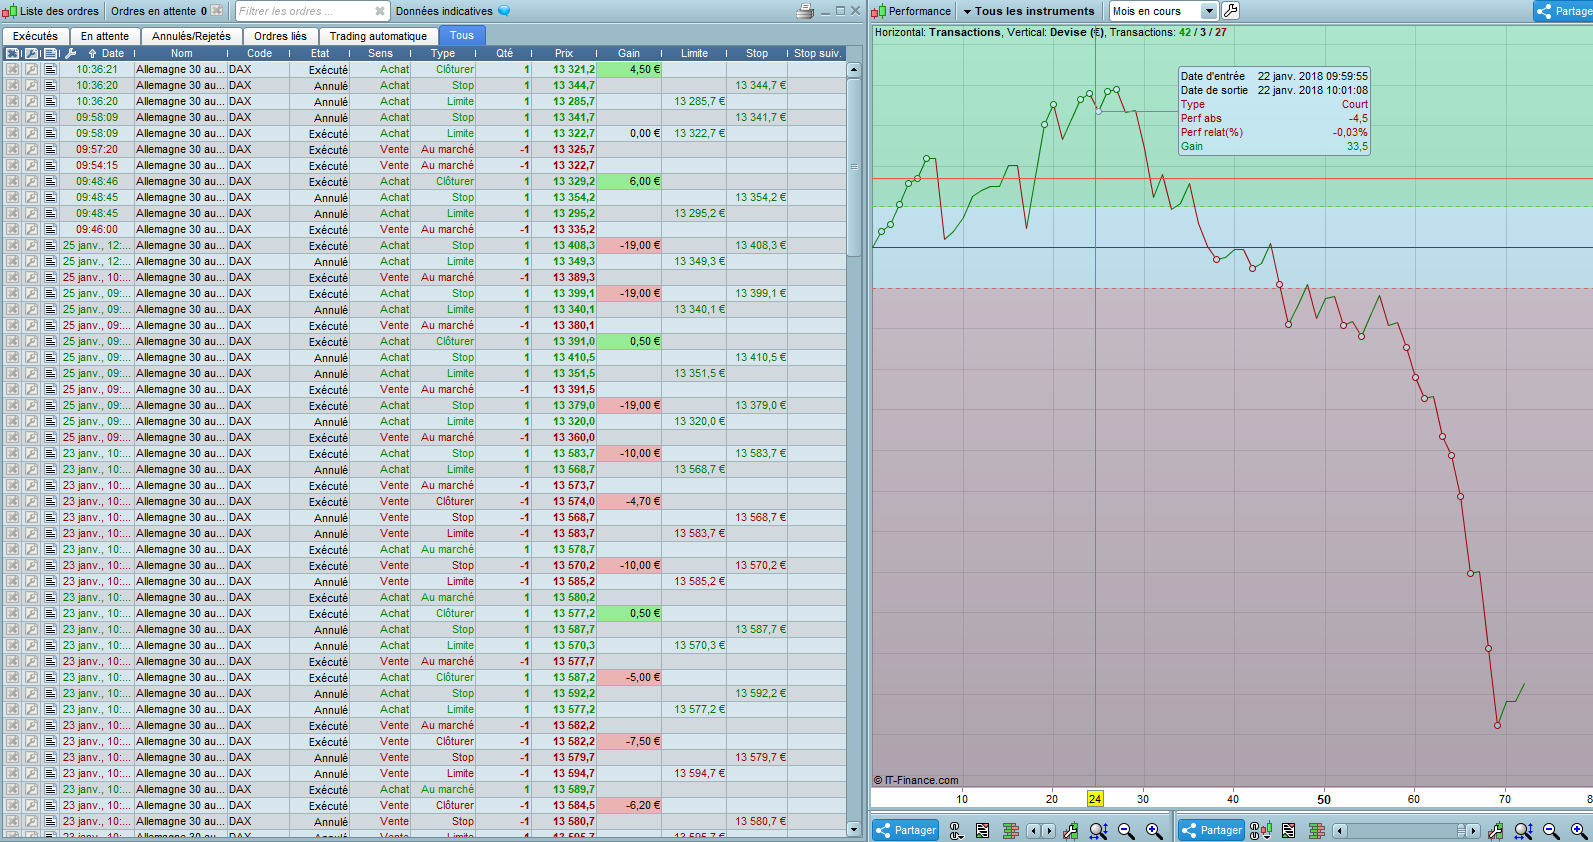Click the -4,70 € gain cell
This screenshot has width=1593, height=842.
629,502
